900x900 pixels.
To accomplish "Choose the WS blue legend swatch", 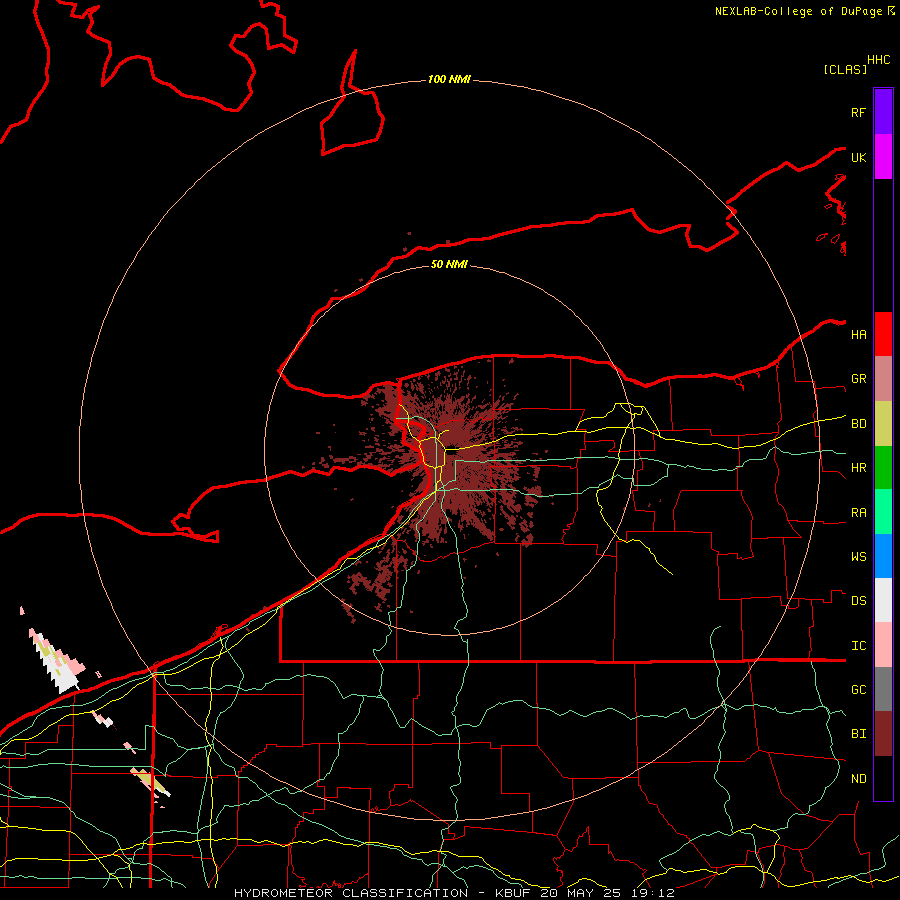I will (x=883, y=556).
